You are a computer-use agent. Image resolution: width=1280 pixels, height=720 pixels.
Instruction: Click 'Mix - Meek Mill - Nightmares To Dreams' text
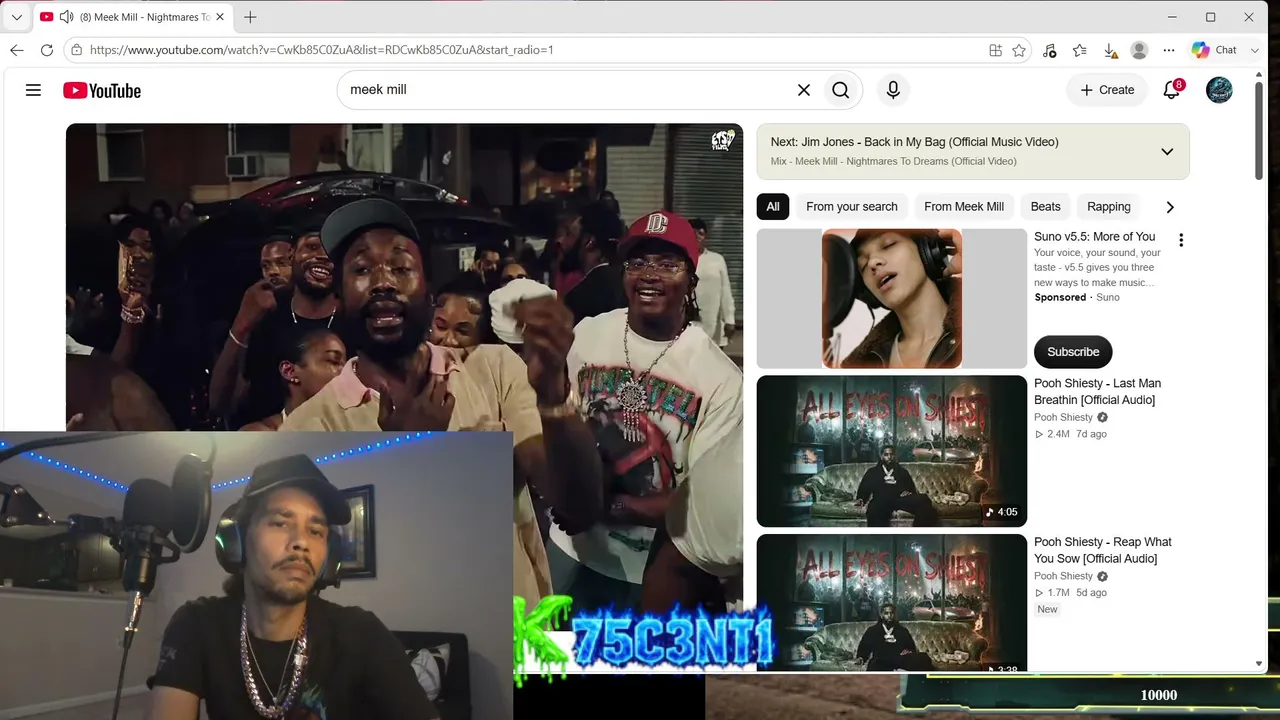point(894,161)
